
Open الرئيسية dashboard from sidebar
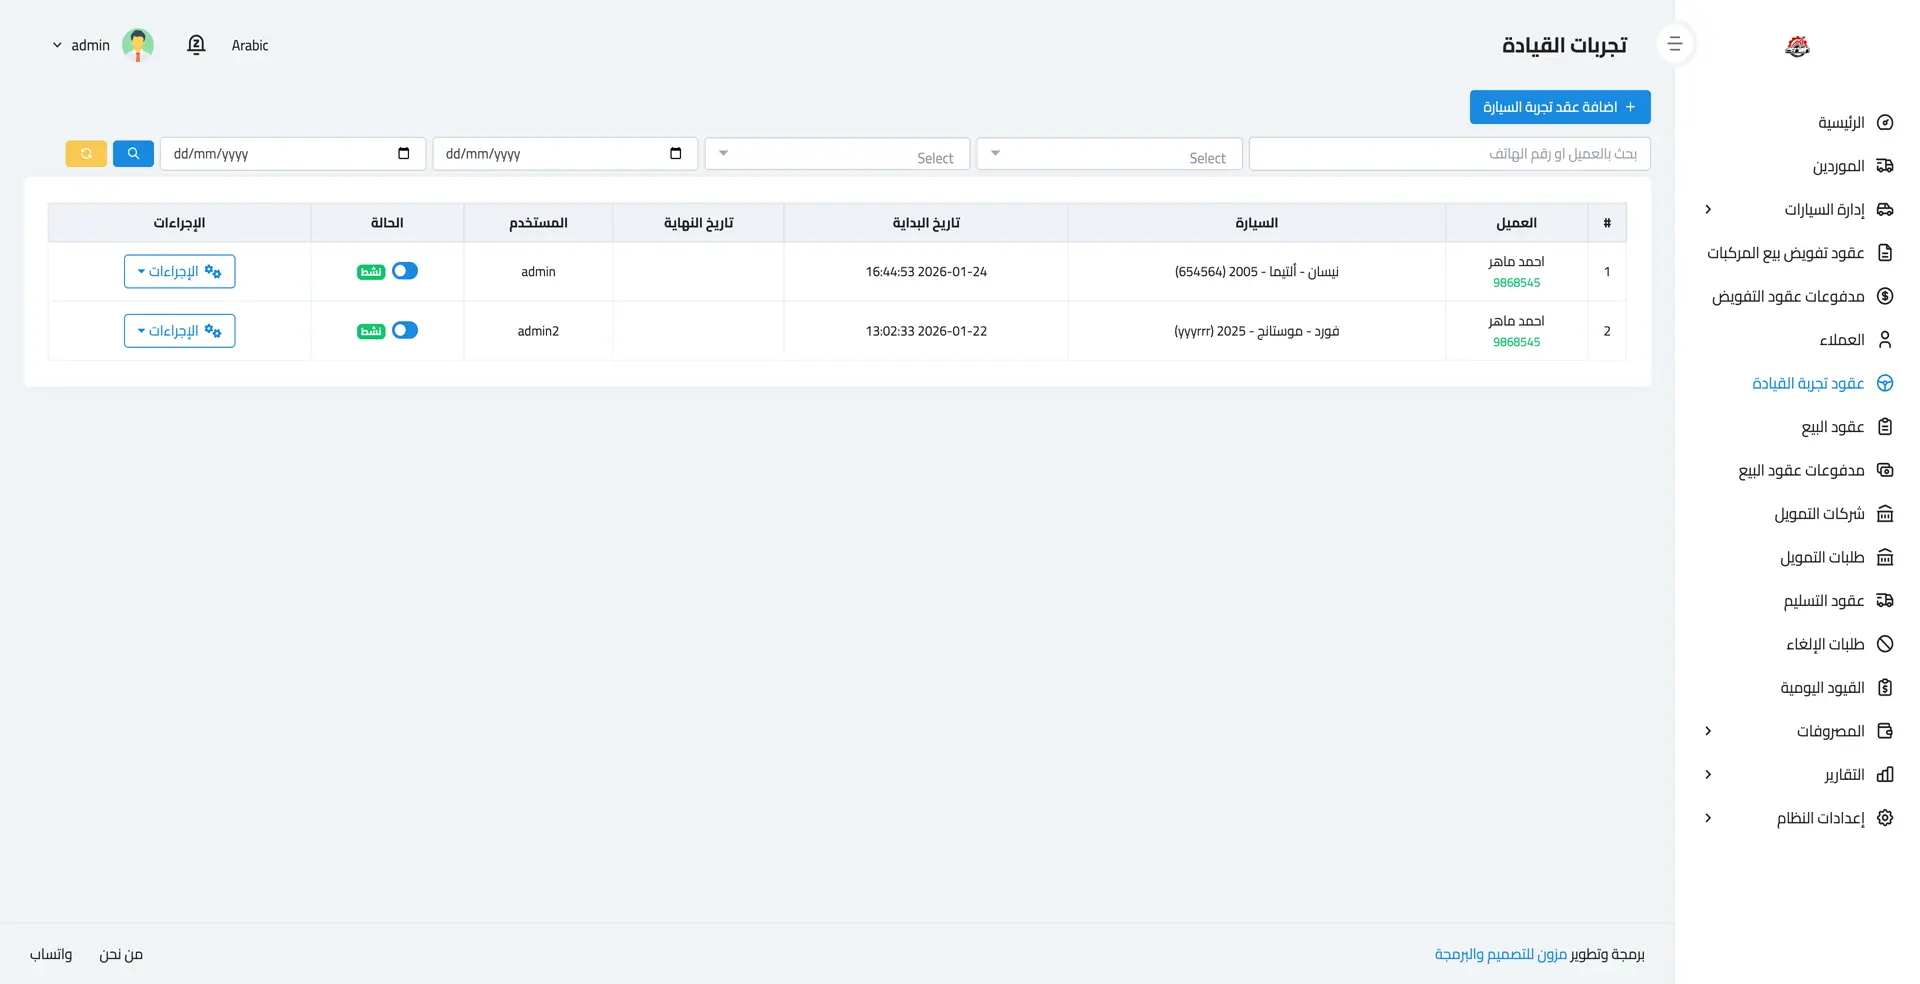(1840, 123)
